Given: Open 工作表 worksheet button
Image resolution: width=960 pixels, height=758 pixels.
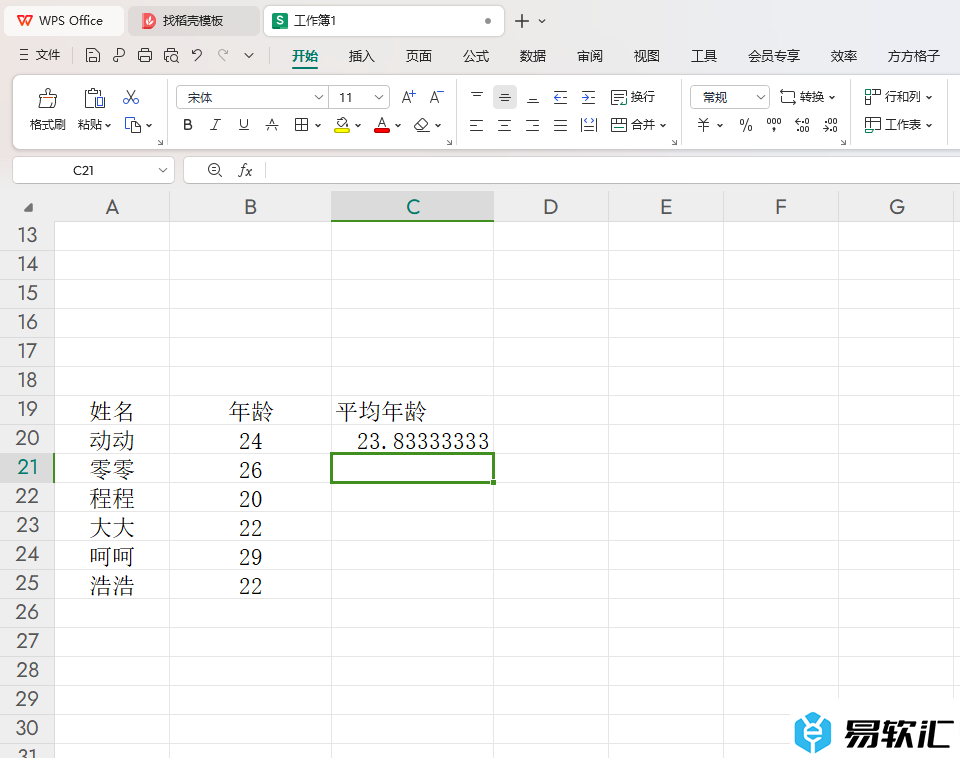Looking at the screenshot, I should tap(898, 125).
